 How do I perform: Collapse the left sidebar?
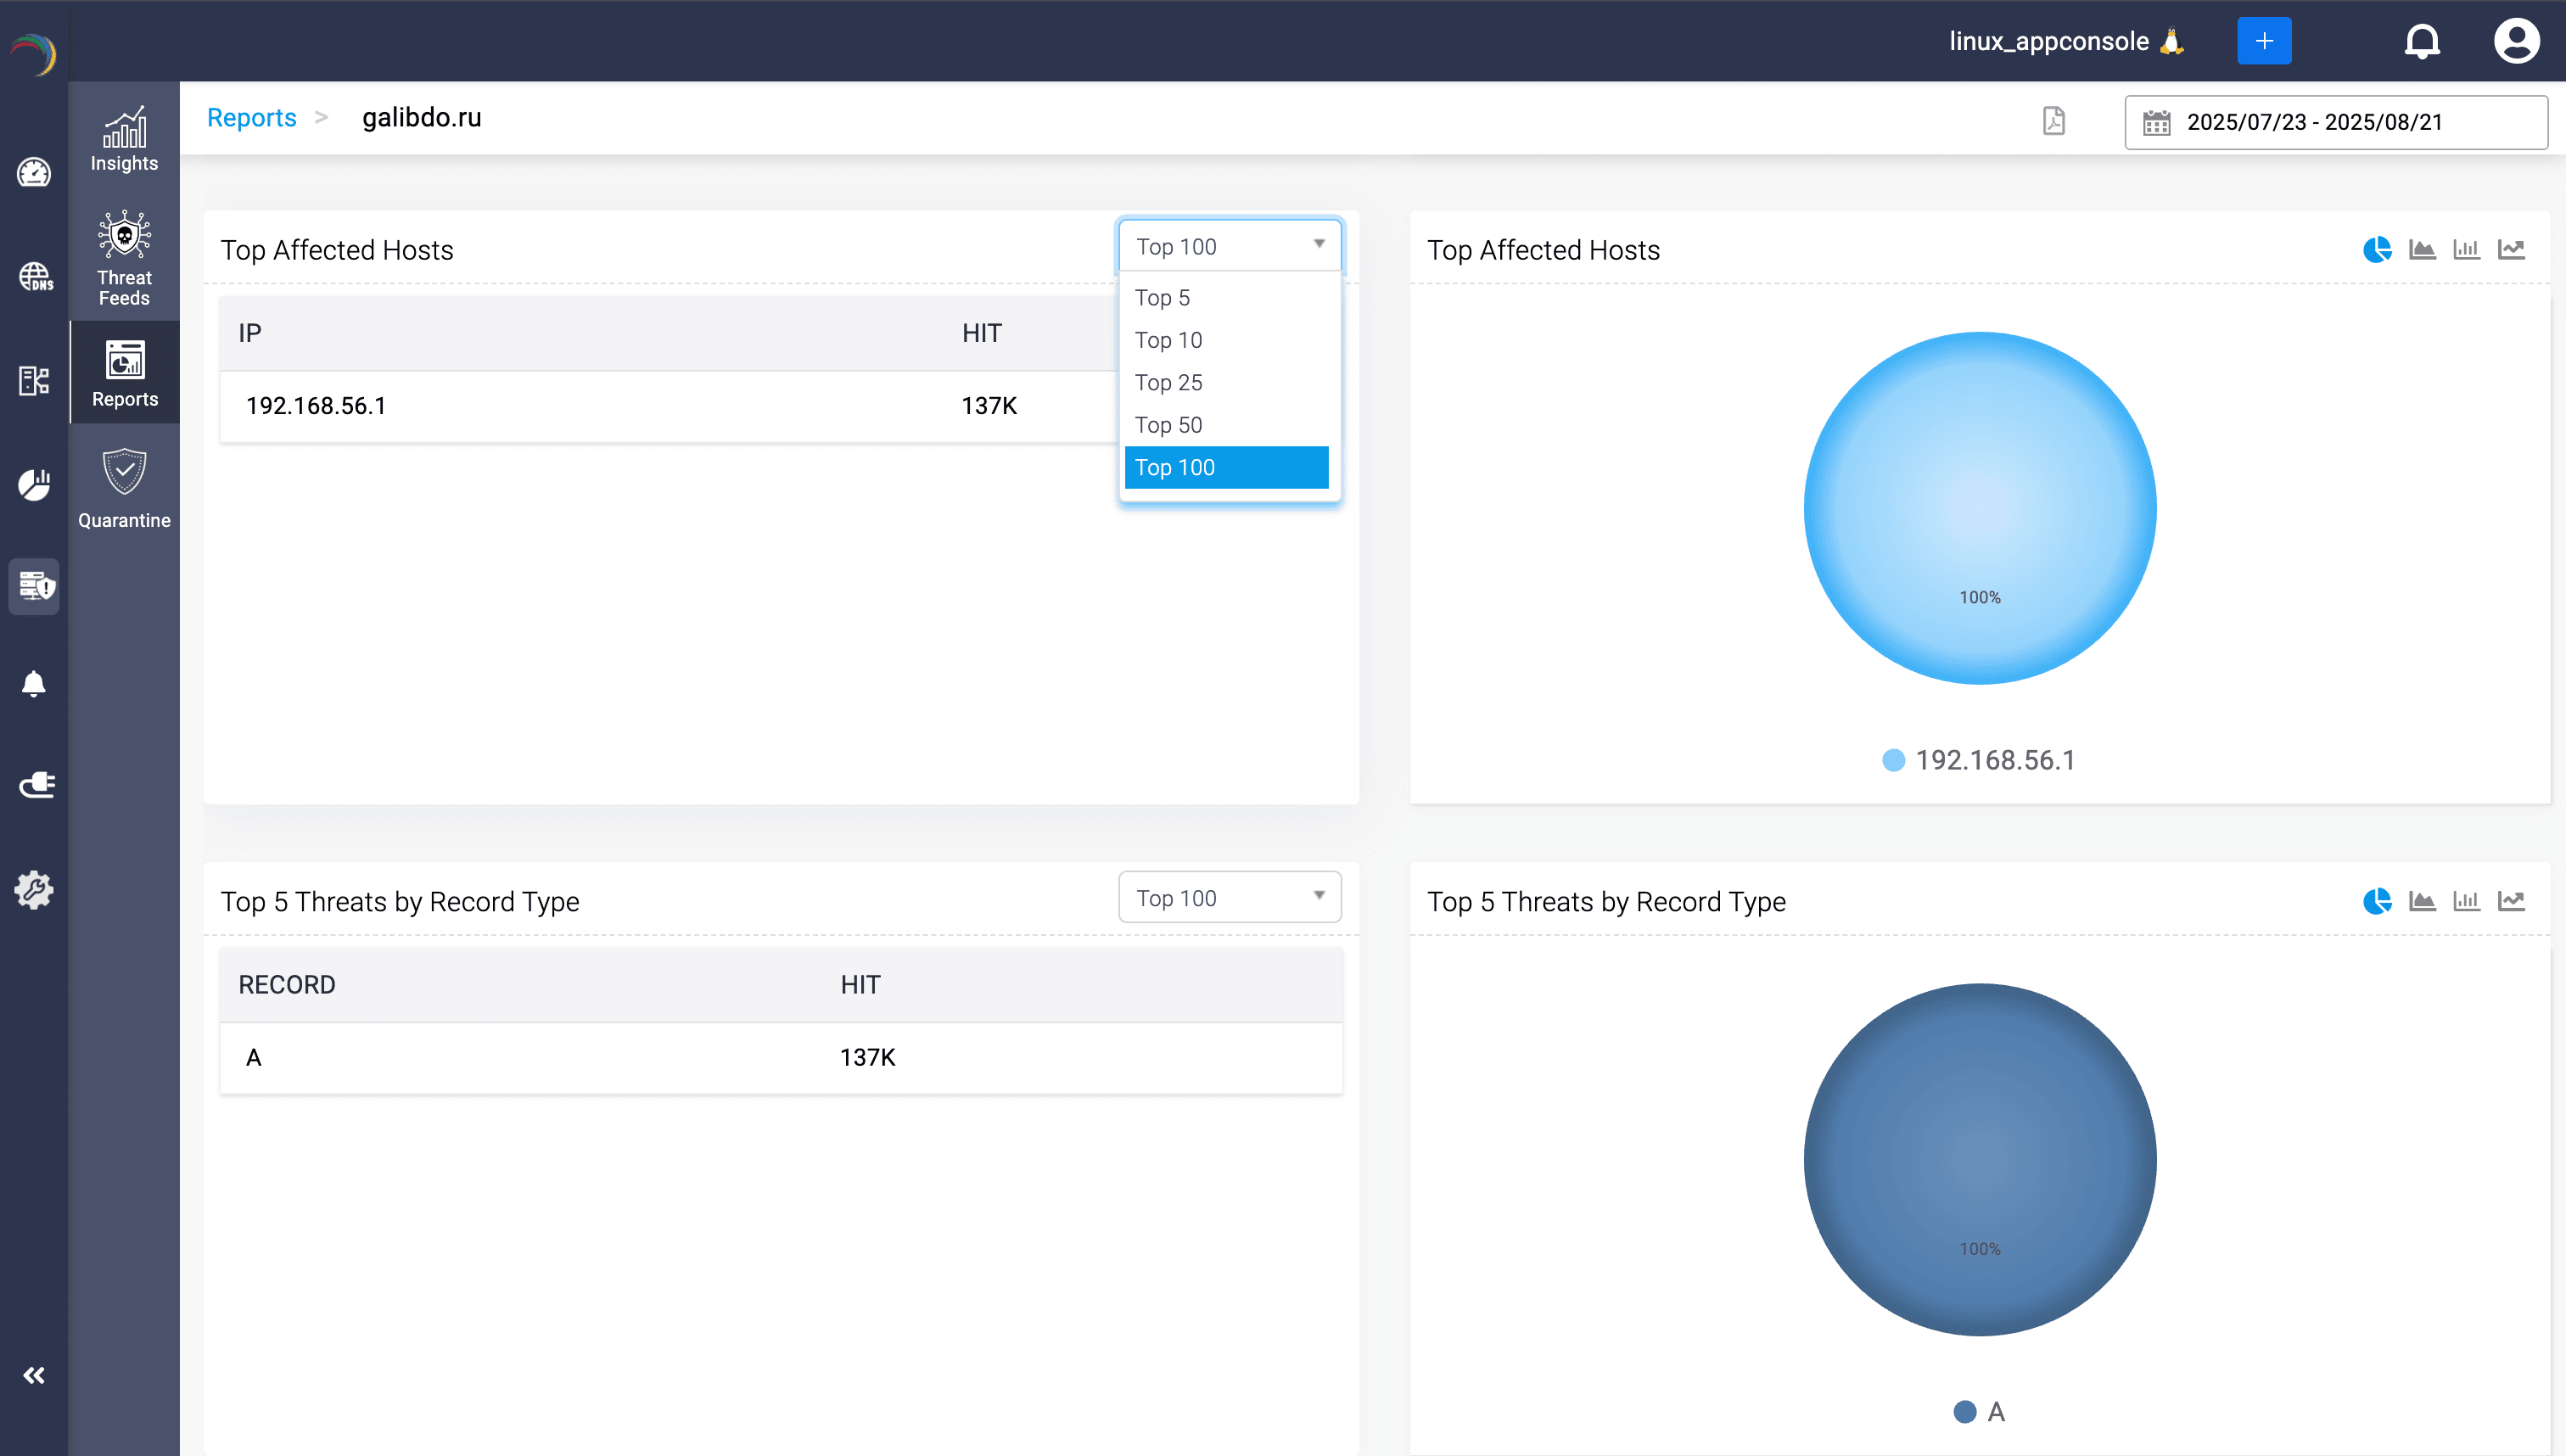[x=34, y=1374]
